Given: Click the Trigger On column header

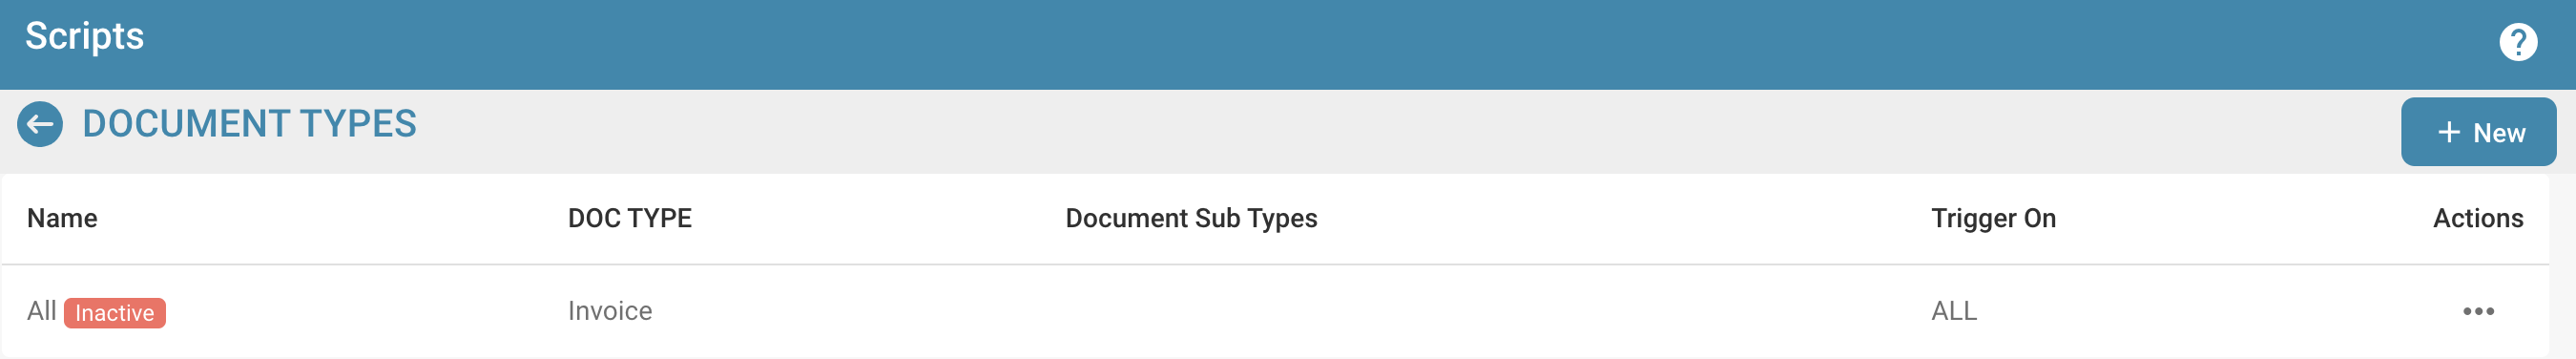Looking at the screenshot, I should 1993,218.
